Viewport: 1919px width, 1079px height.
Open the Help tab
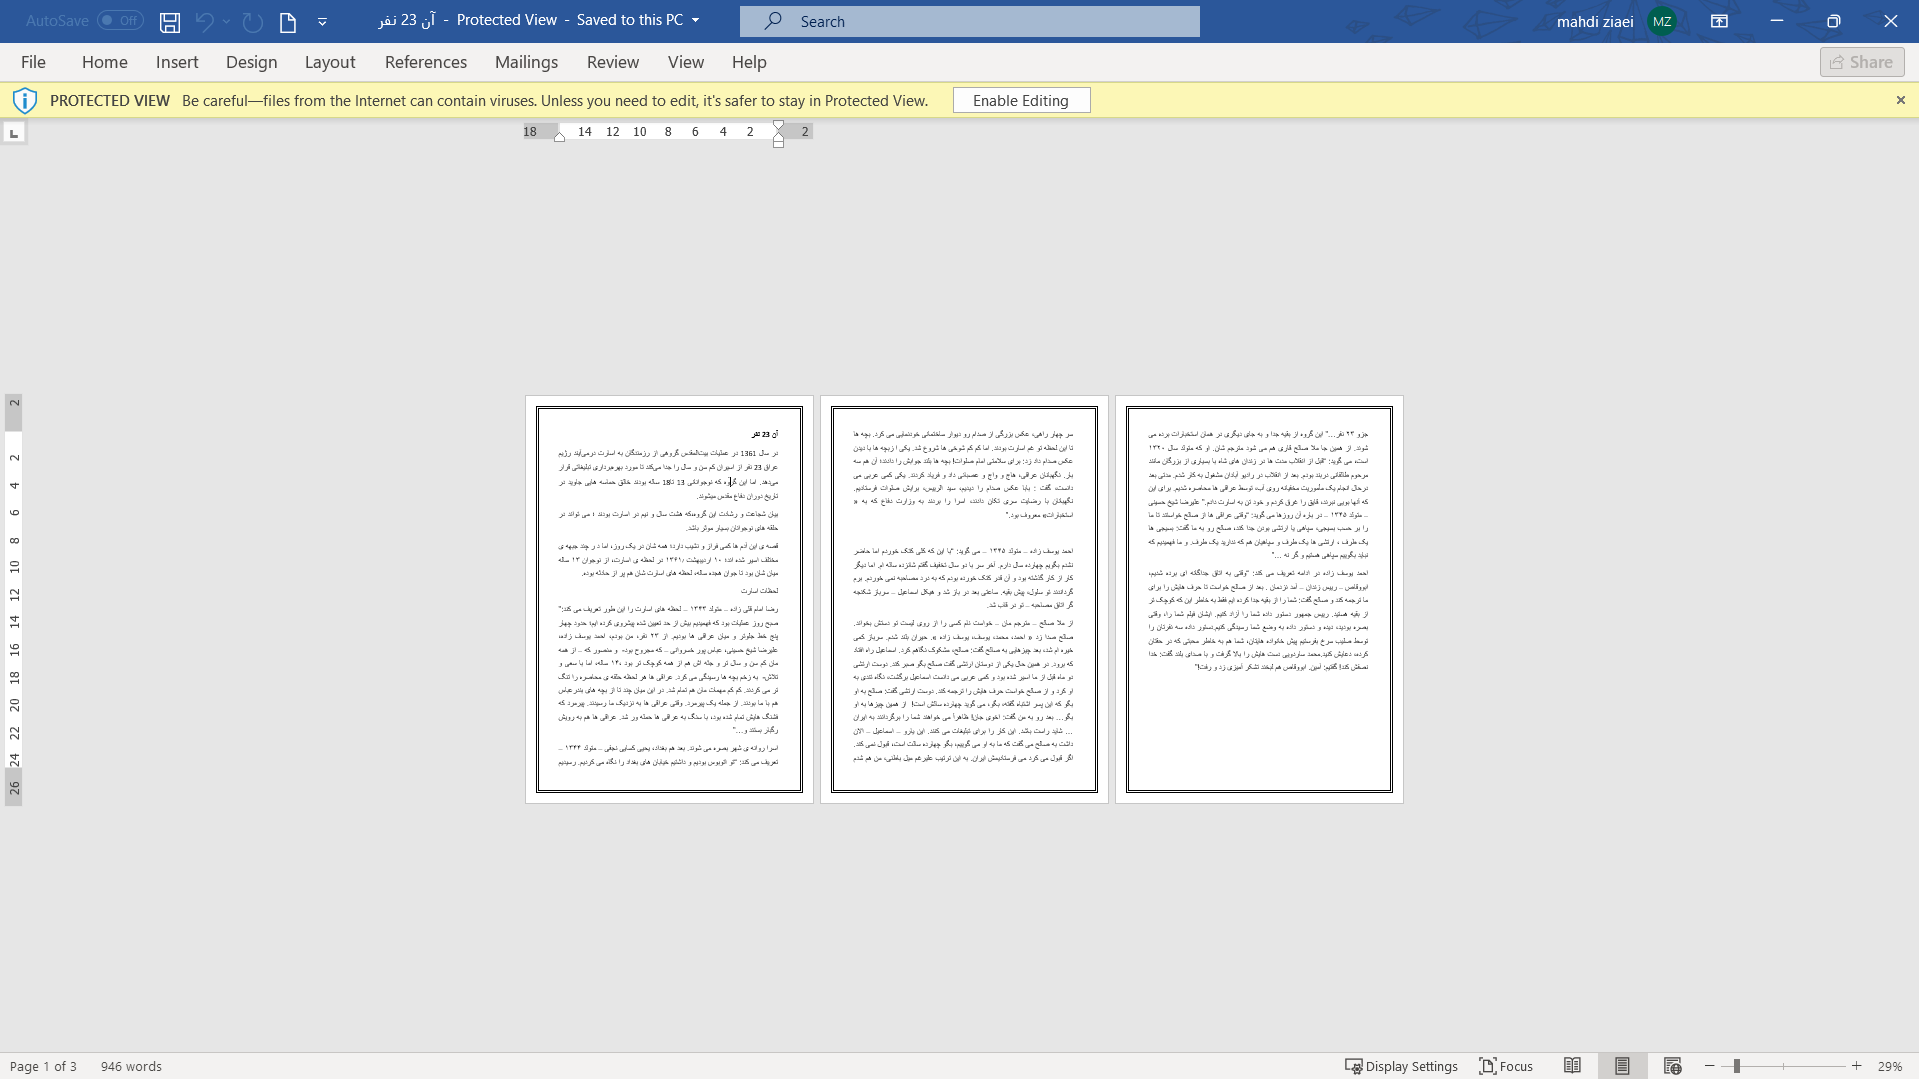pyautogui.click(x=749, y=62)
